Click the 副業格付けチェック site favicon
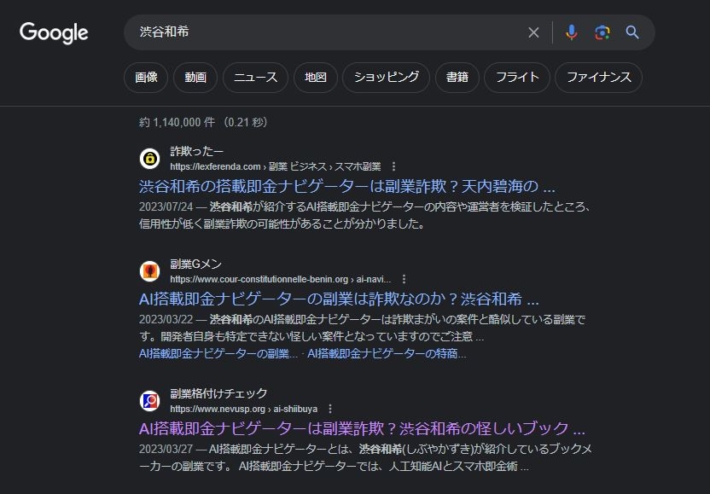 click(x=149, y=401)
